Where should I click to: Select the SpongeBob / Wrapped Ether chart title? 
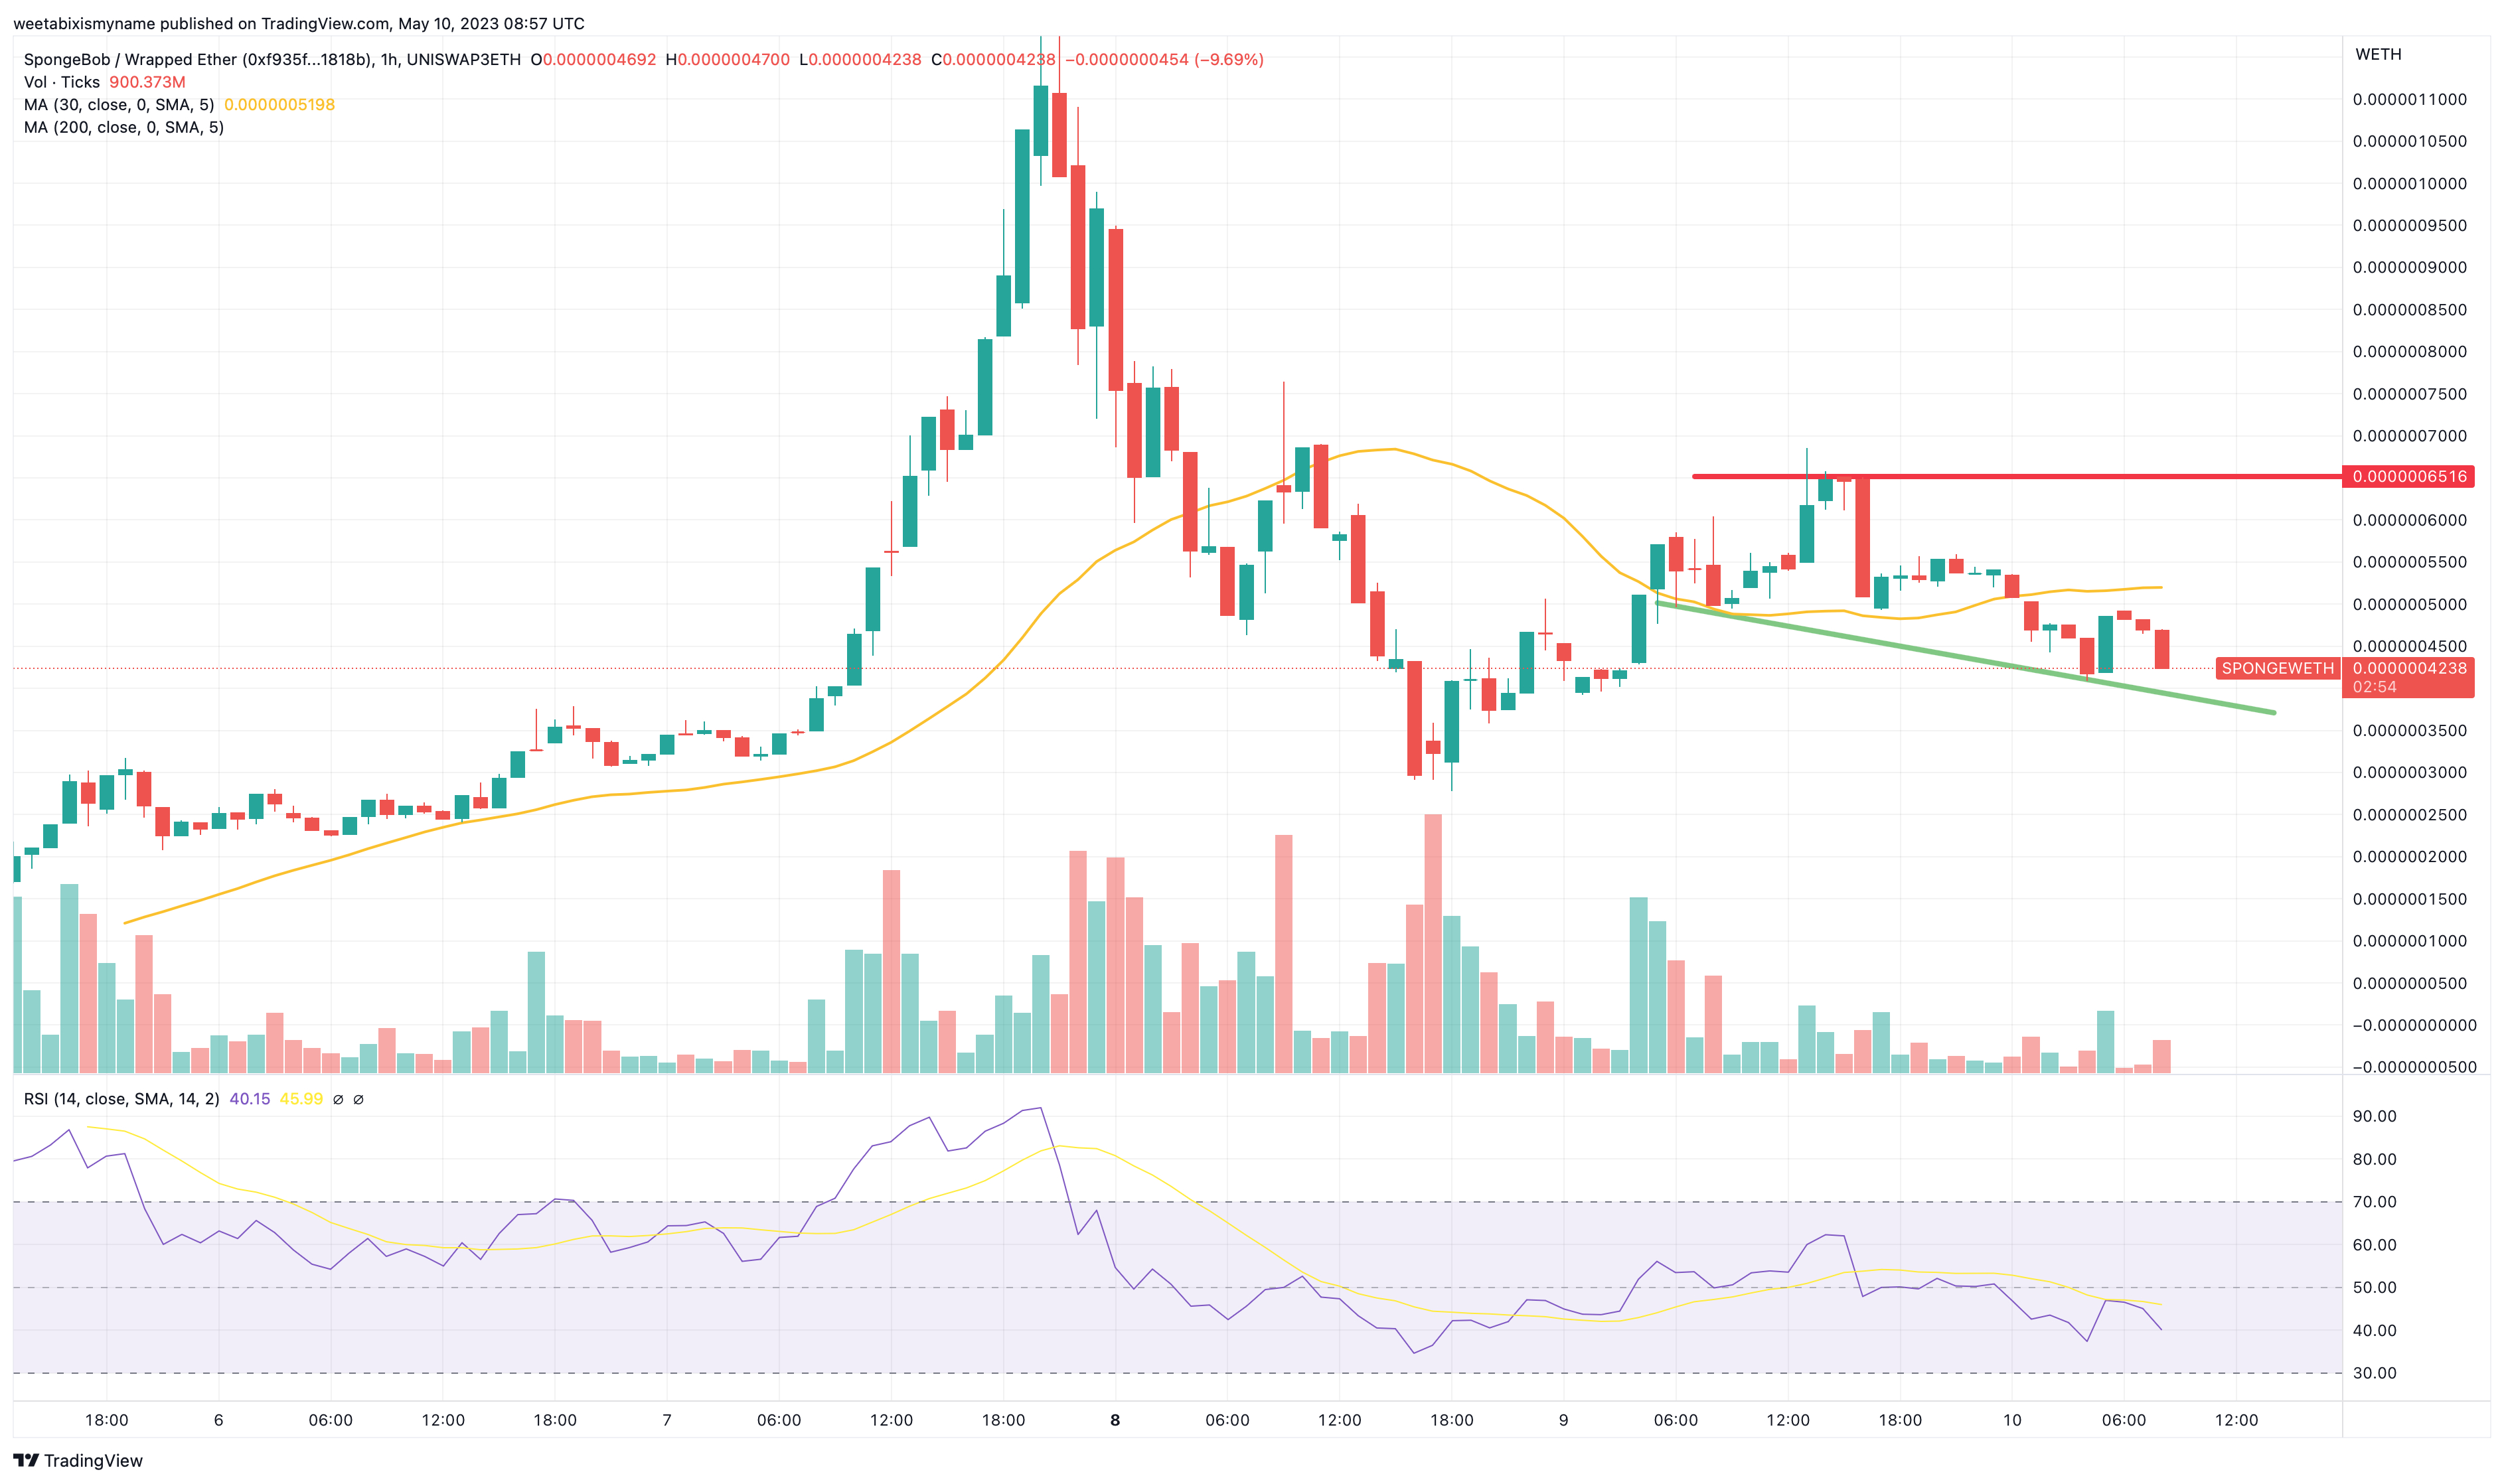coord(272,59)
